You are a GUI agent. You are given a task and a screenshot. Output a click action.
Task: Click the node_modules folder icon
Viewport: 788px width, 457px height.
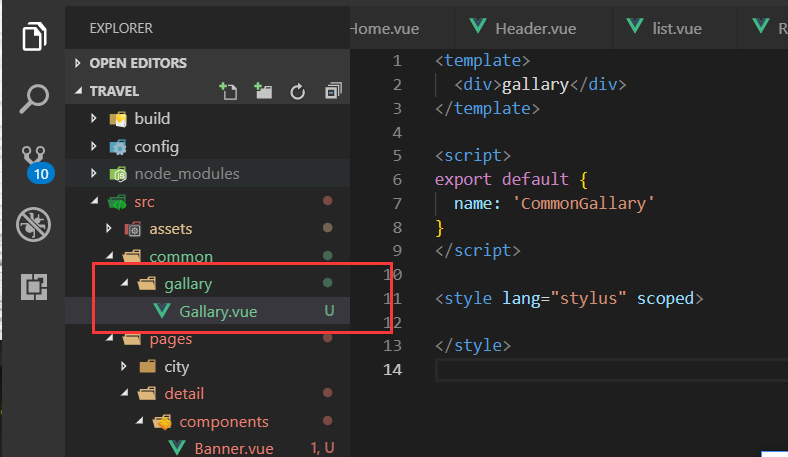click(x=118, y=174)
